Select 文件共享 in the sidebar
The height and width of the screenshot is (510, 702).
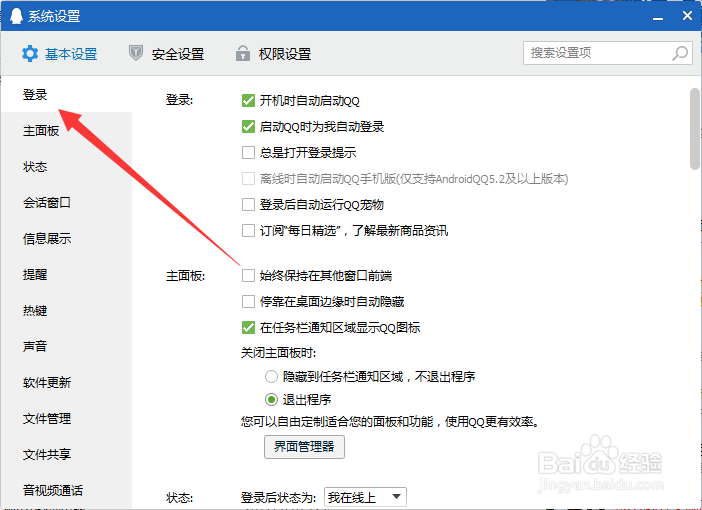point(66,454)
